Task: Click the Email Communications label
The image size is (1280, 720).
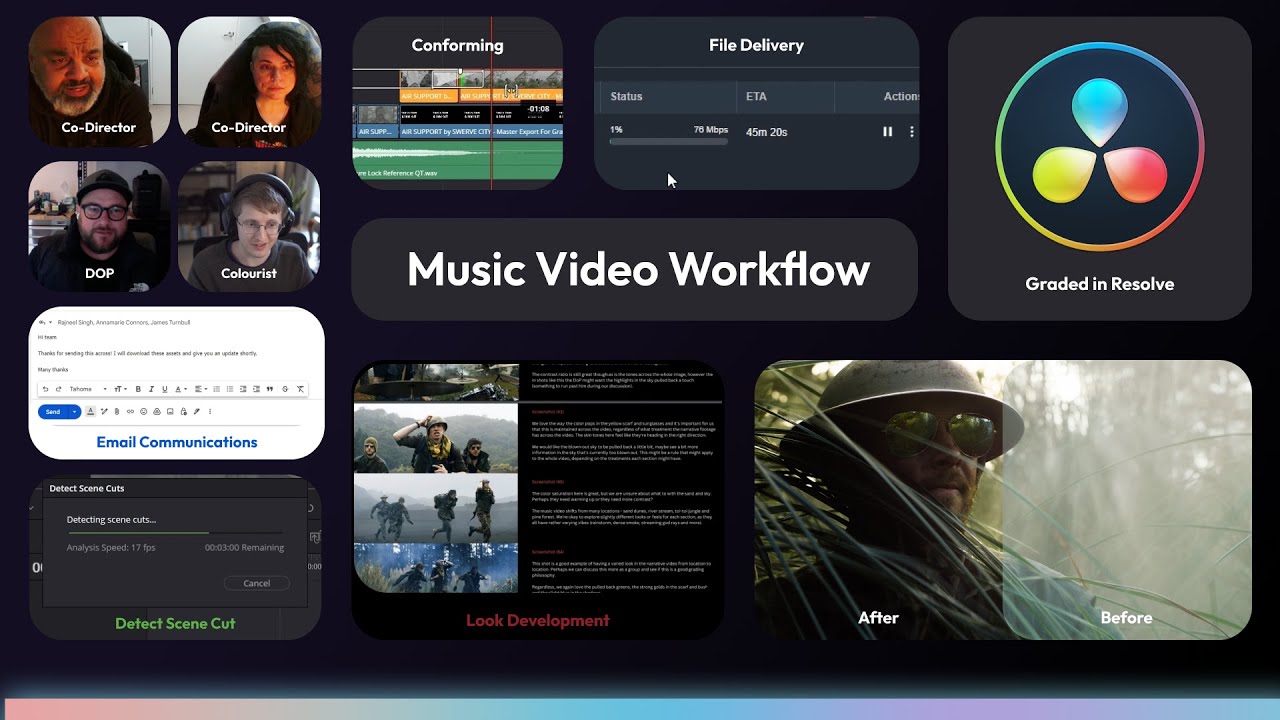Action: 177,442
